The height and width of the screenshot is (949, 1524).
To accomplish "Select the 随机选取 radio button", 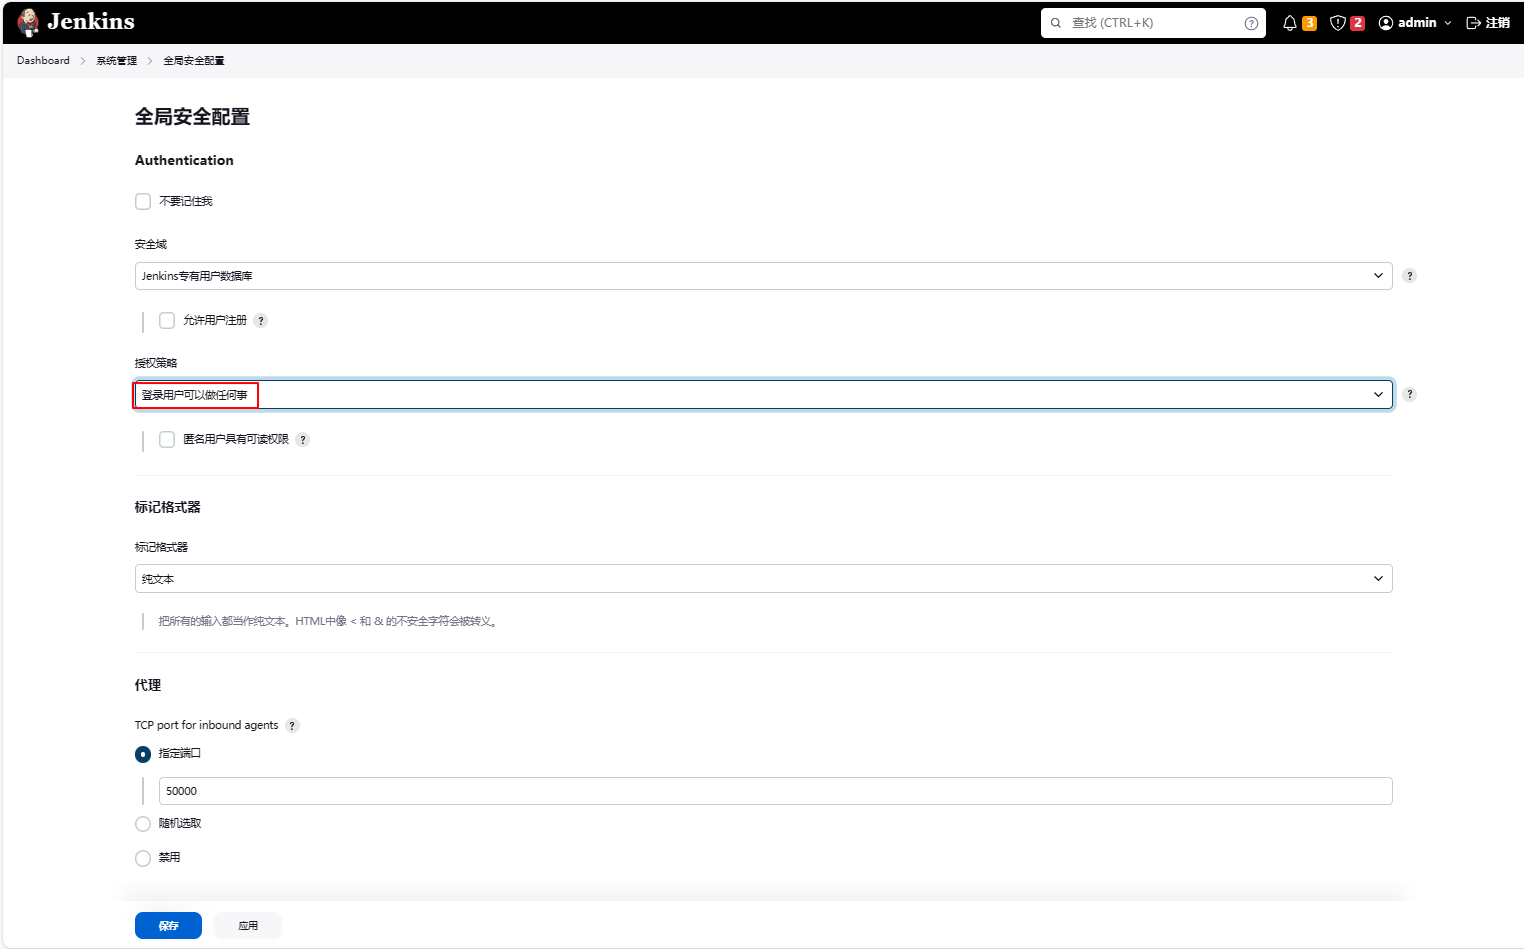I will pyautogui.click(x=143, y=824).
